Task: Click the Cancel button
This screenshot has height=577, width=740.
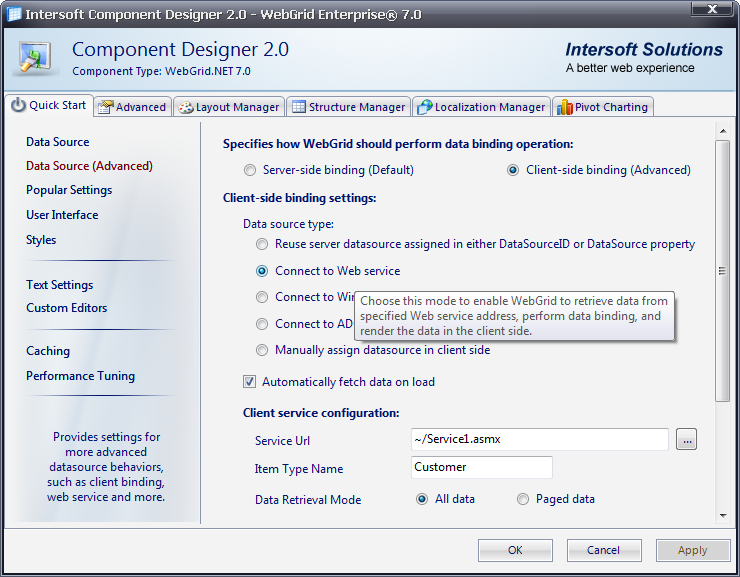Action: tap(604, 550)
